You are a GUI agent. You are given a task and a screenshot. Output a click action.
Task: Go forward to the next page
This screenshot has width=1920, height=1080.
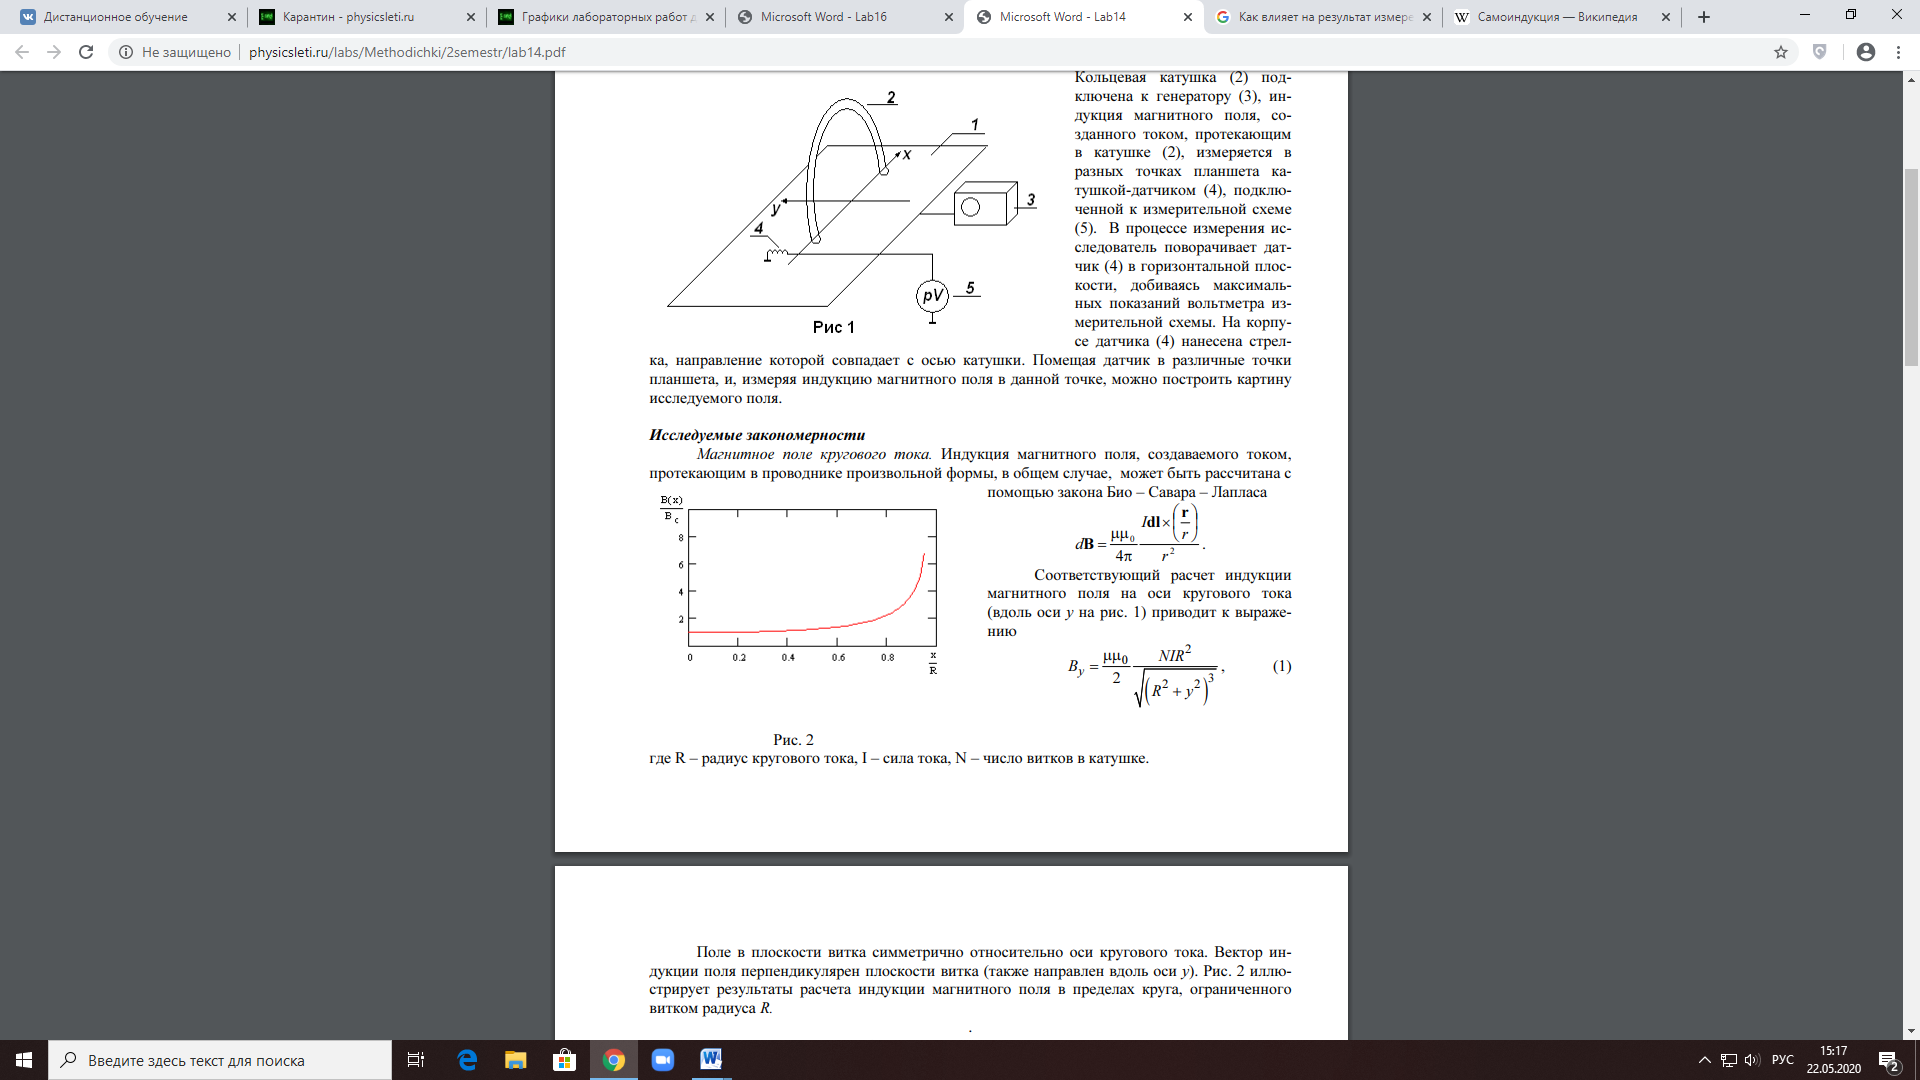pos(54,52)
